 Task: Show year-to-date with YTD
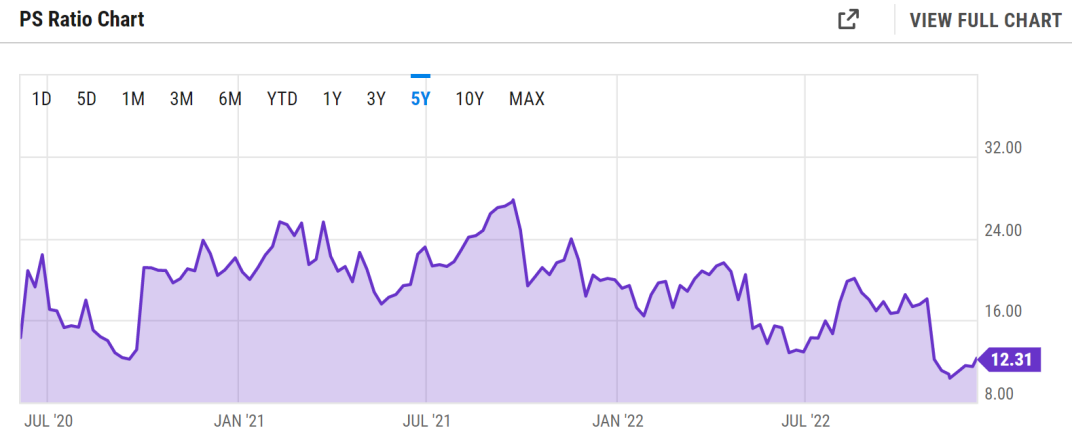[x=282, y=99]
